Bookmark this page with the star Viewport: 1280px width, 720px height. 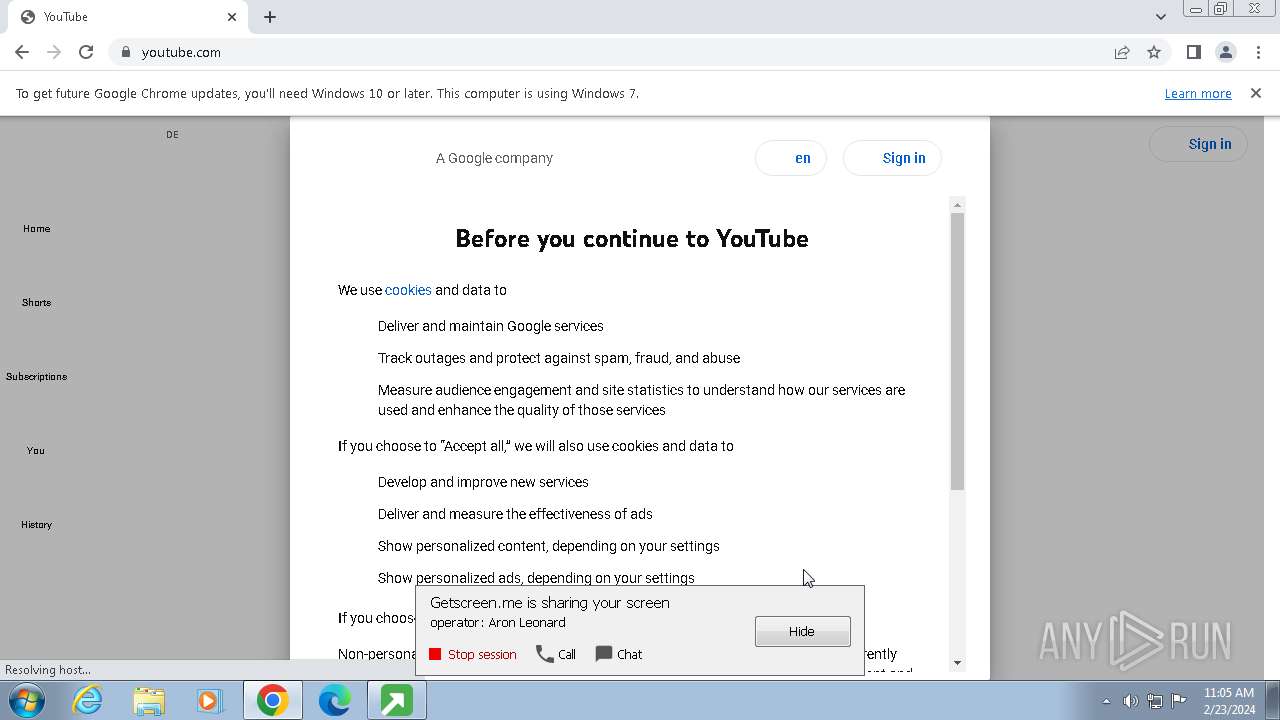[x=1154, y=52]
